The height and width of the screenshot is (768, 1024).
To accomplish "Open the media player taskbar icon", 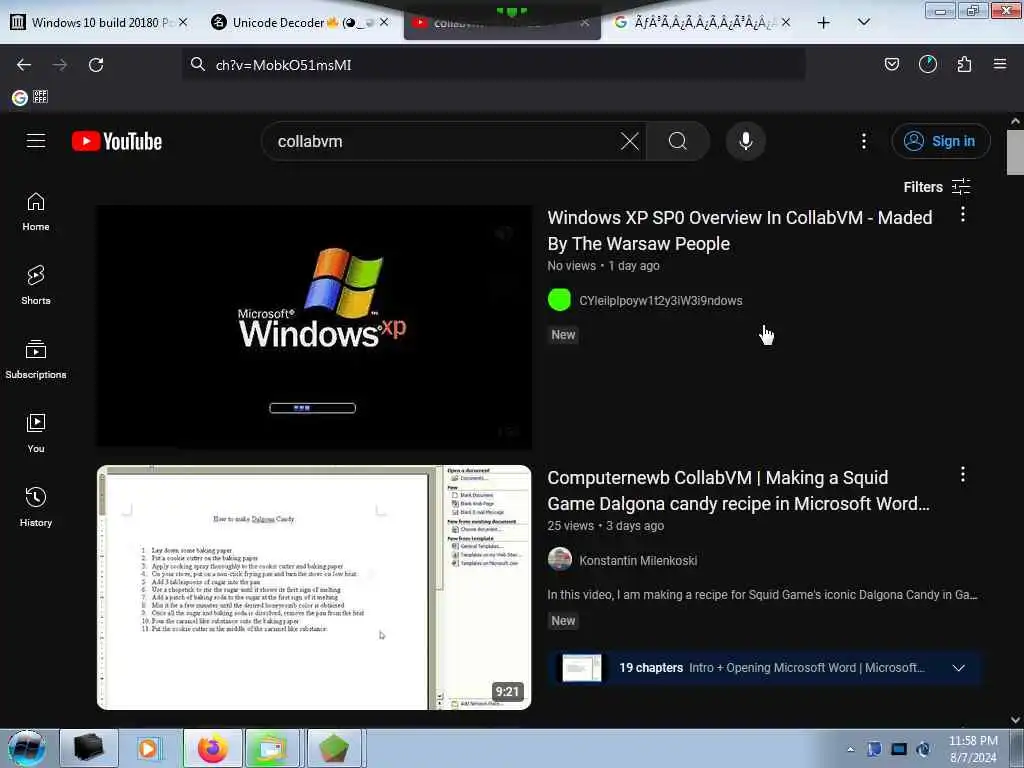I will 148,748.
